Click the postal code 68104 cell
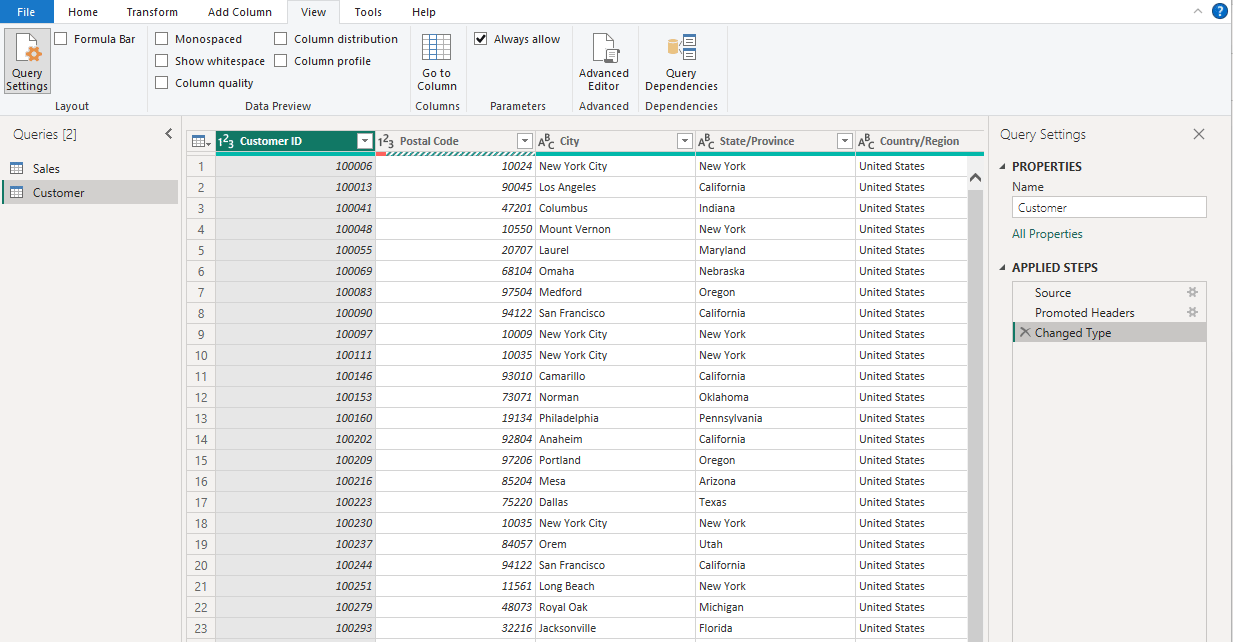Viewport: 1233px width, 642px height. (x=455, y=271)
